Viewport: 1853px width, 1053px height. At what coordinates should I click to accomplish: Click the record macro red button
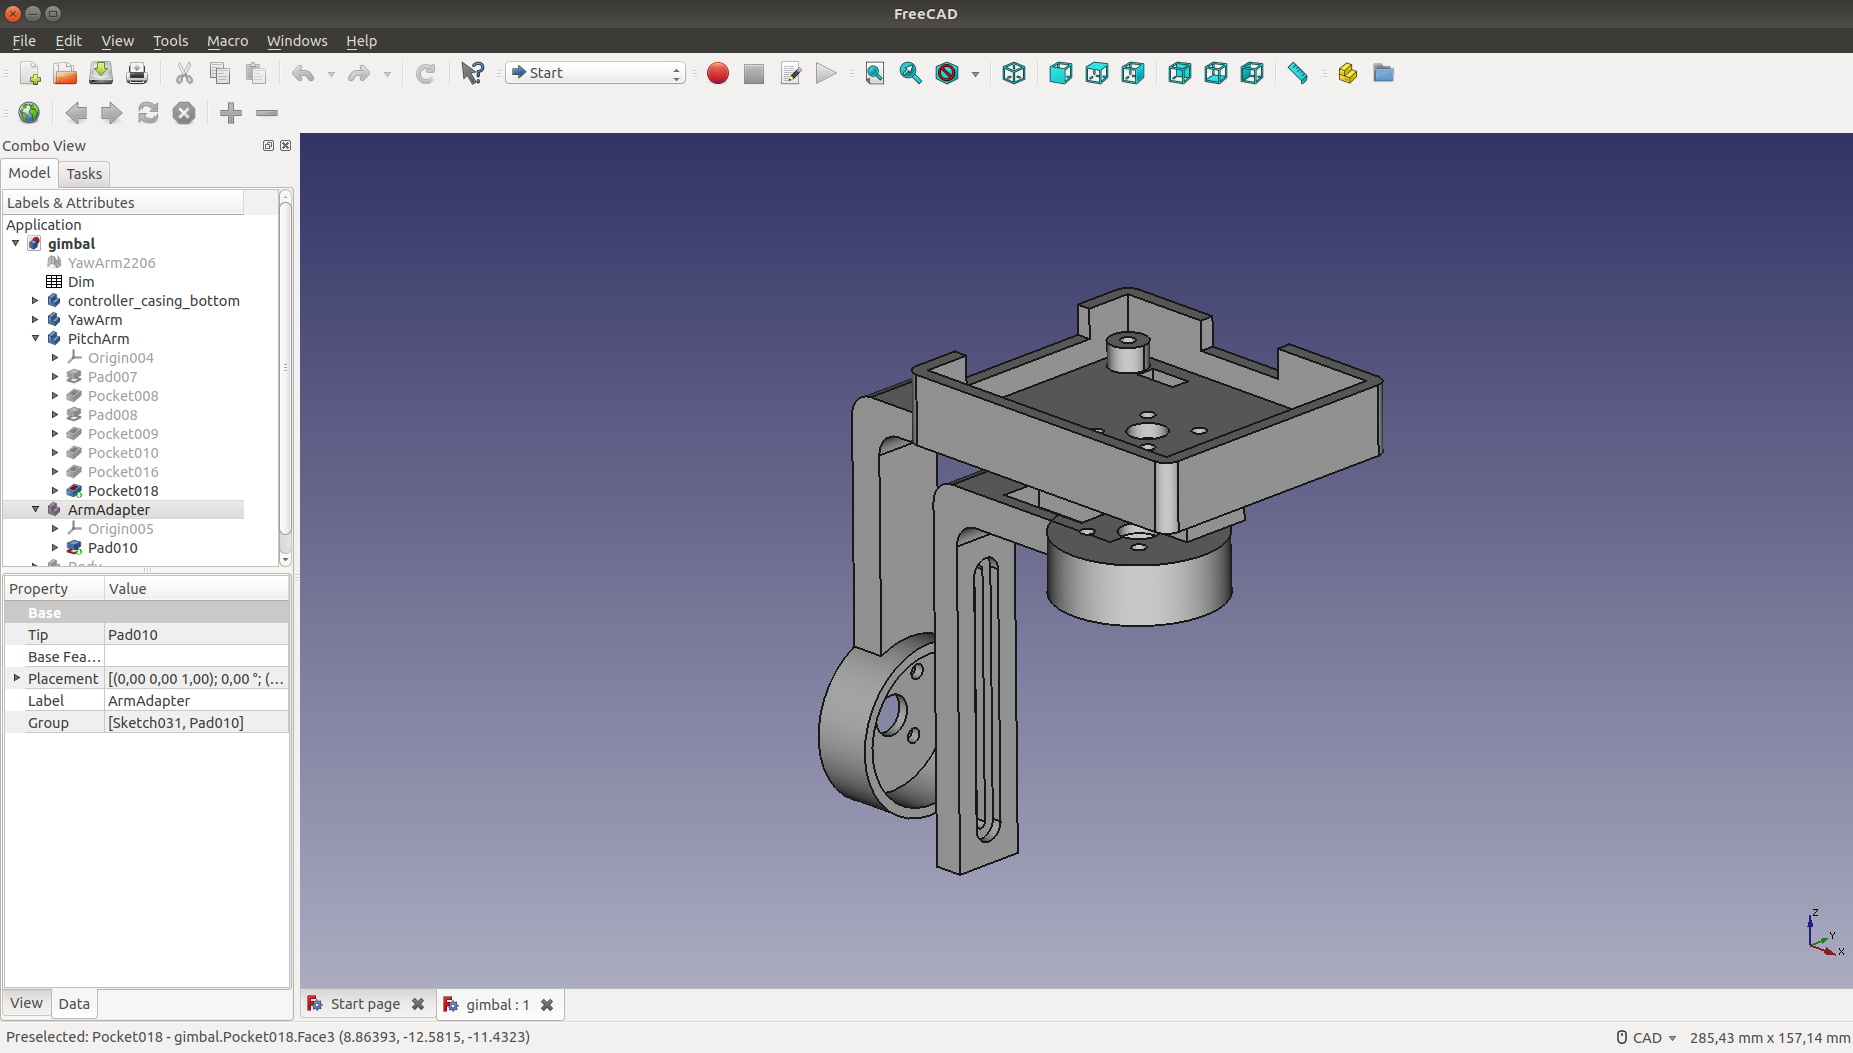coord(717,73)
